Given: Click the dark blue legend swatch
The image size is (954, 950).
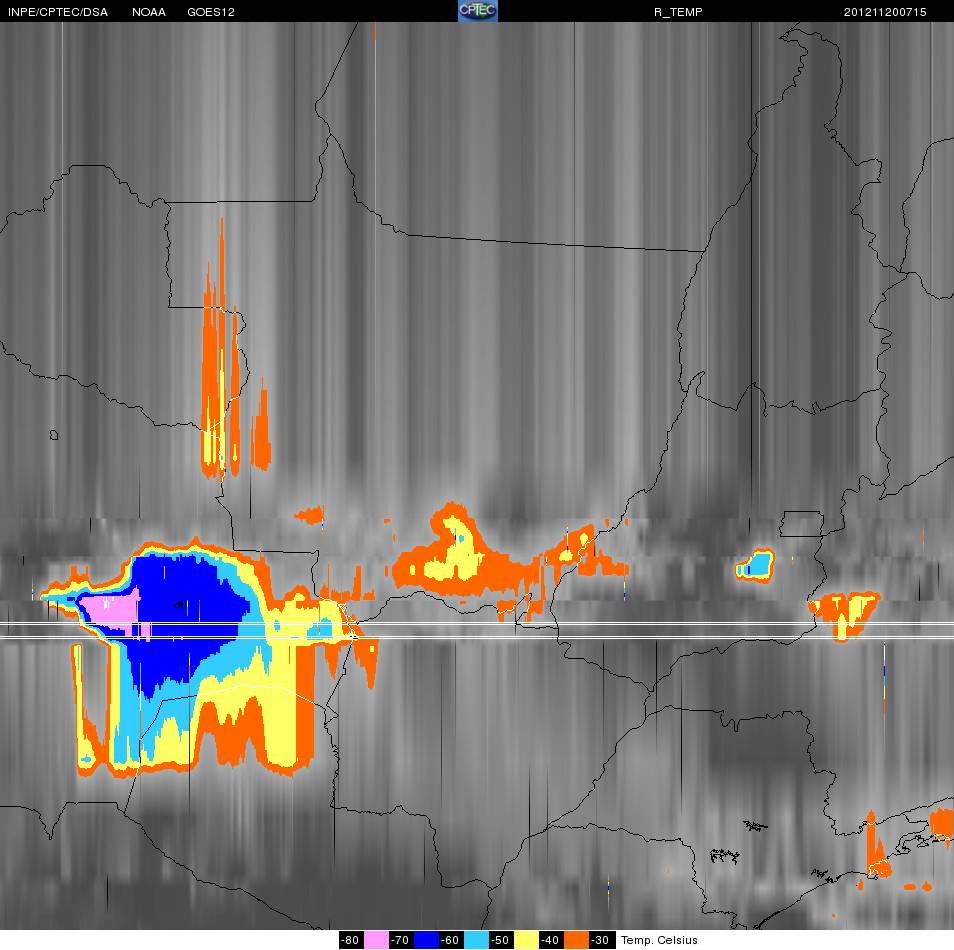Looking at the screenshot, I should (427, 940).
